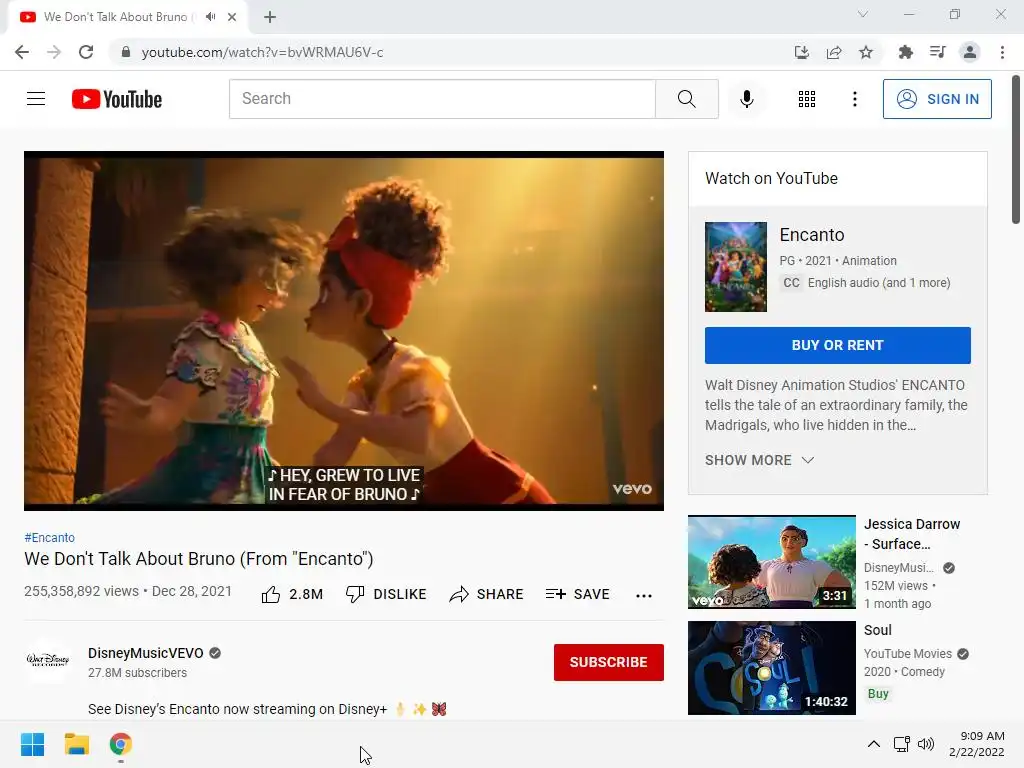Open Soul movie thumbnail
Image resolution: width=1024 pixels, height=768 pixels.
pos(771,667)
